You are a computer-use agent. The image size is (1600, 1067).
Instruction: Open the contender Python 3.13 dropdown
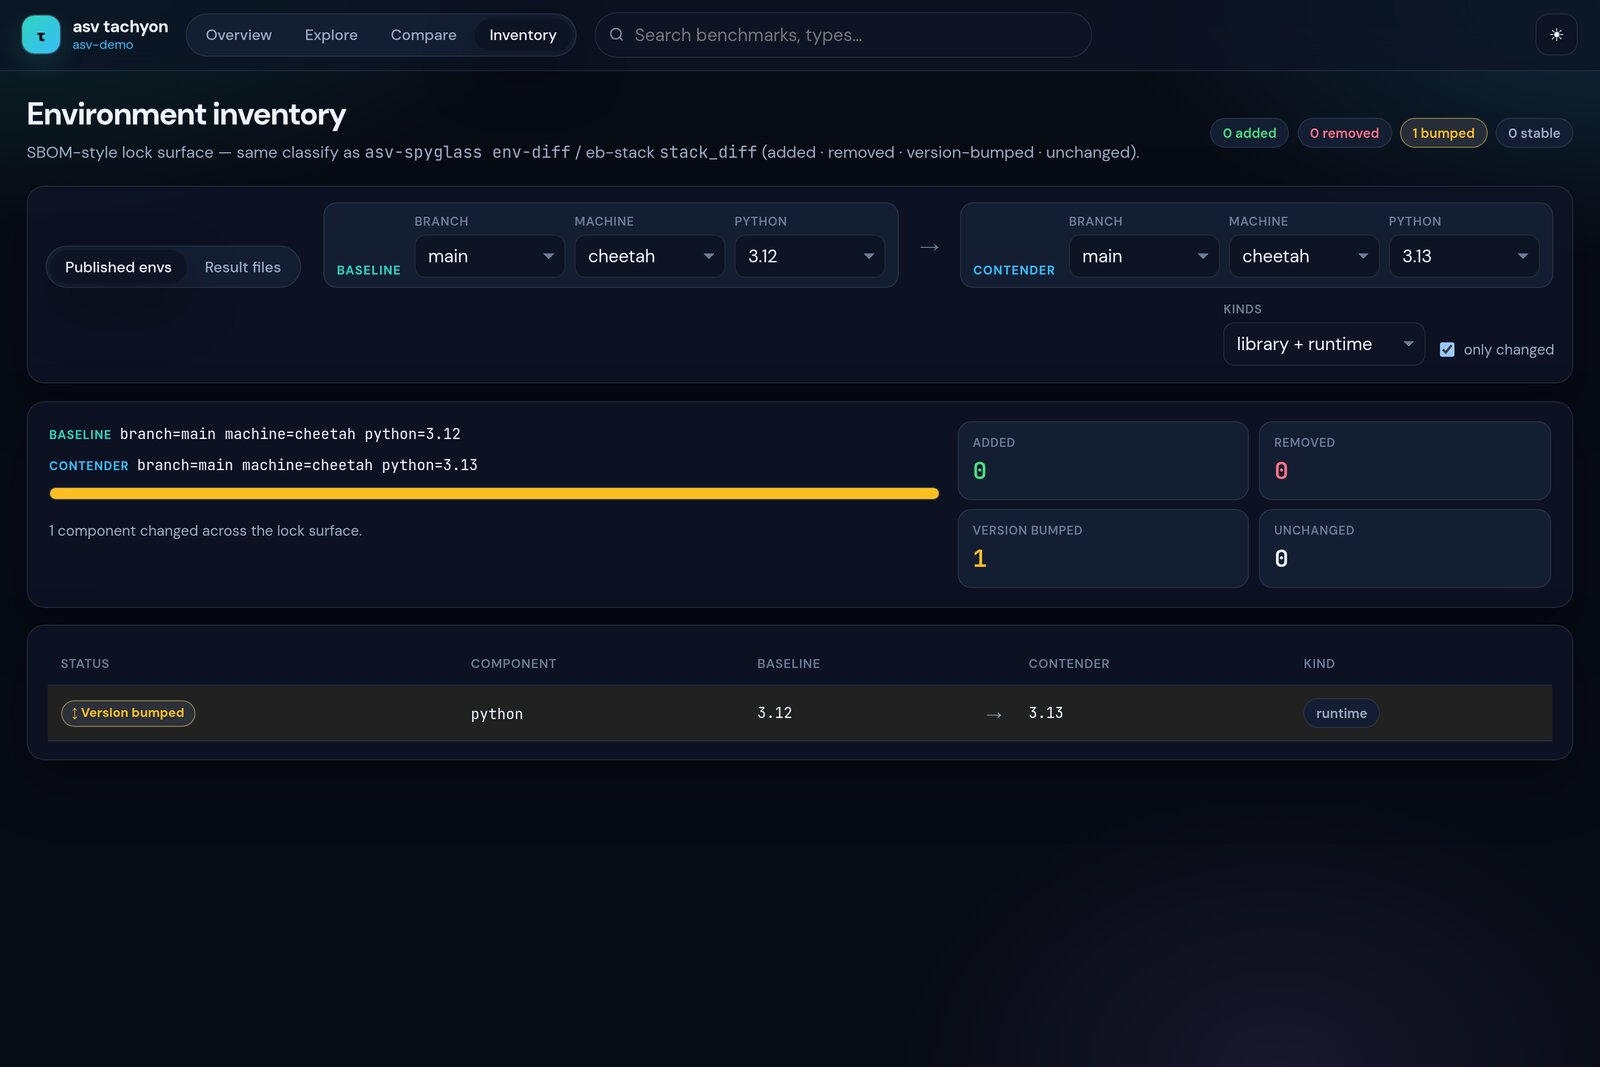(x=1464, y=256)
